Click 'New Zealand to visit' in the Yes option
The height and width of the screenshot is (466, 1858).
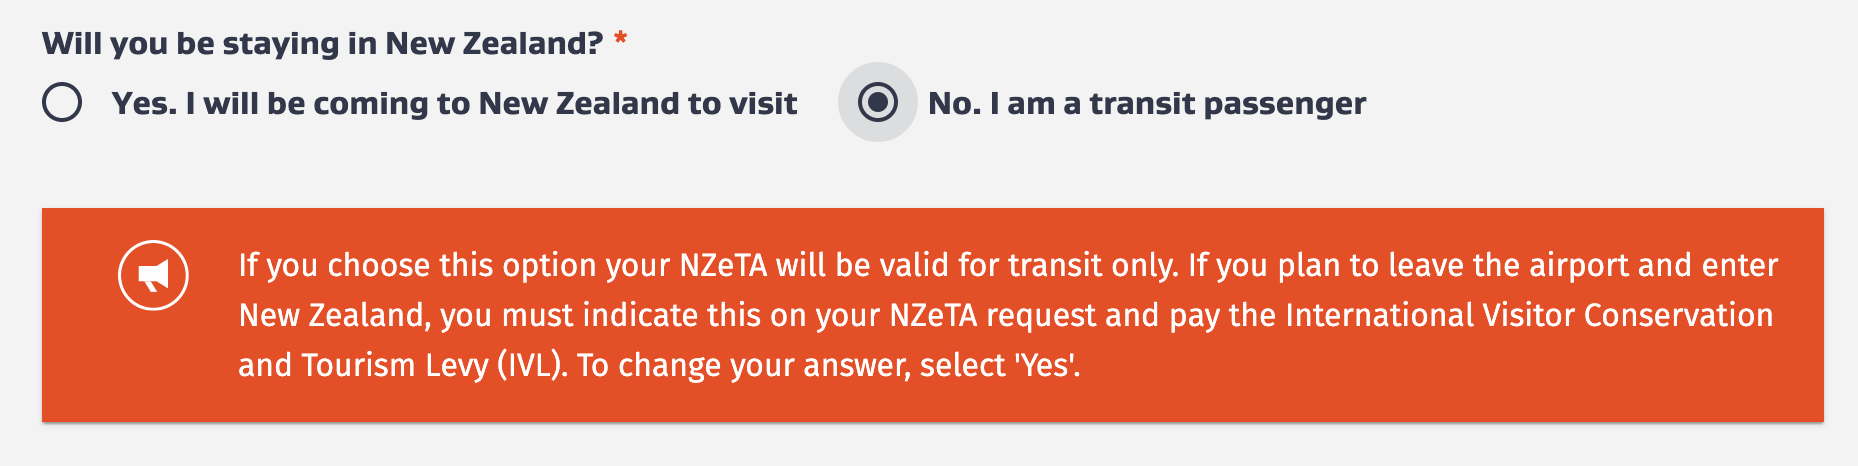637,103
